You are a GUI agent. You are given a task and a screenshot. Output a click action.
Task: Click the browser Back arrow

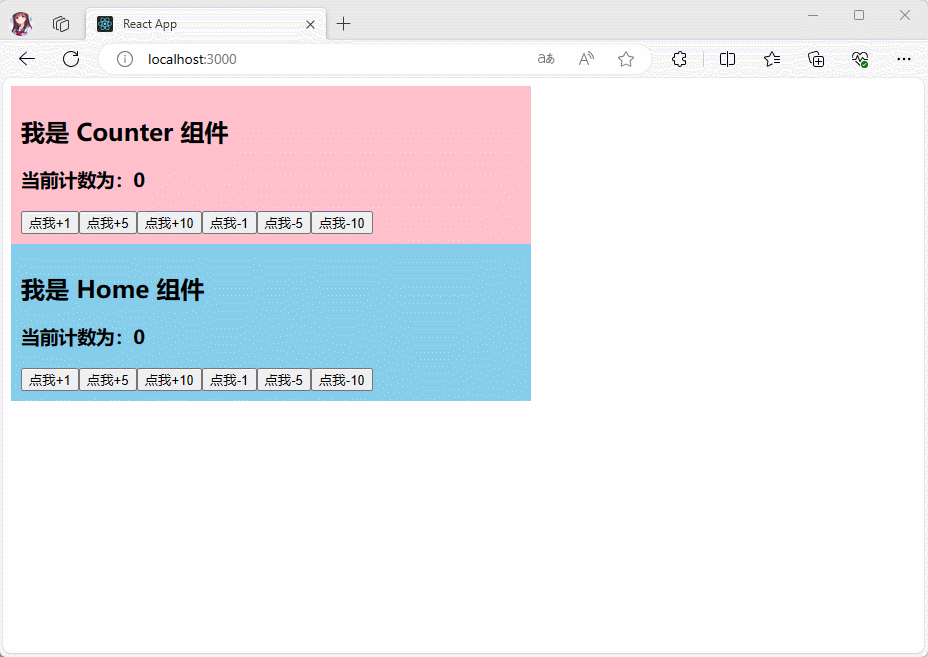point(27,59)
